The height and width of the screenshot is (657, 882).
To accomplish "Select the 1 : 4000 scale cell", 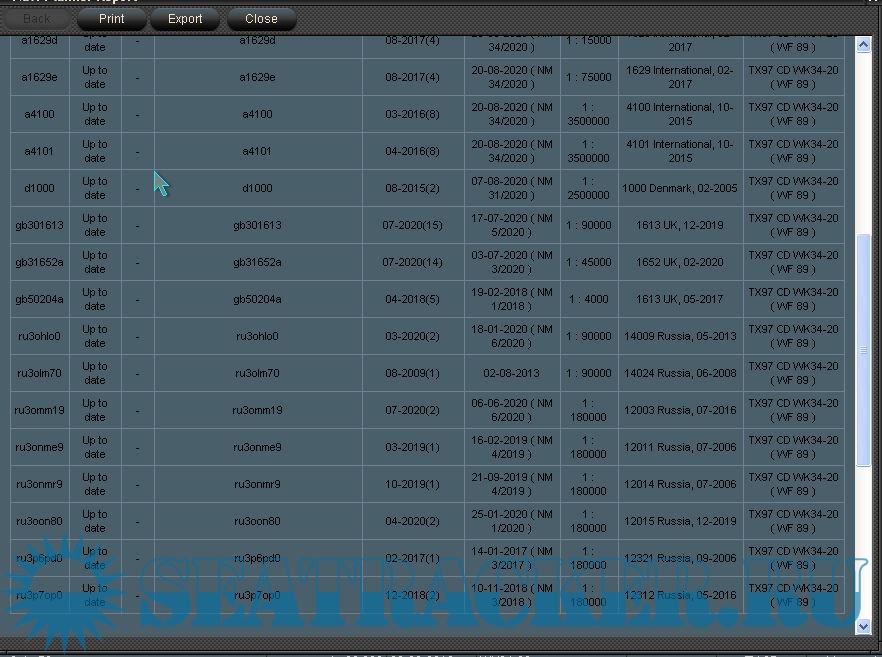I will (x=588, y=300).
